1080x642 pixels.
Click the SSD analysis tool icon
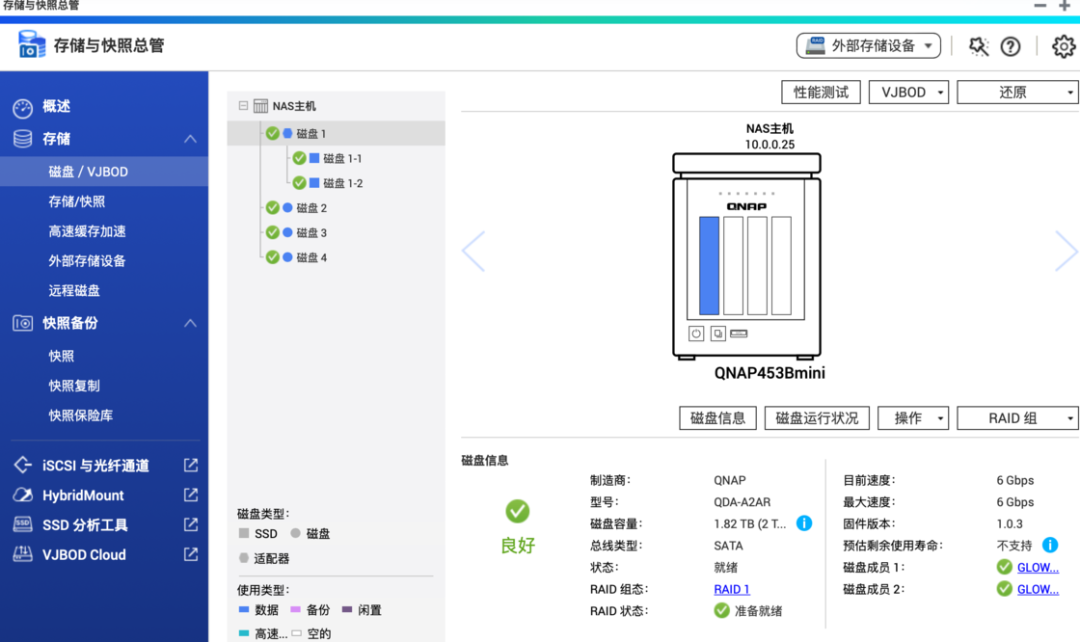[23, 524]
